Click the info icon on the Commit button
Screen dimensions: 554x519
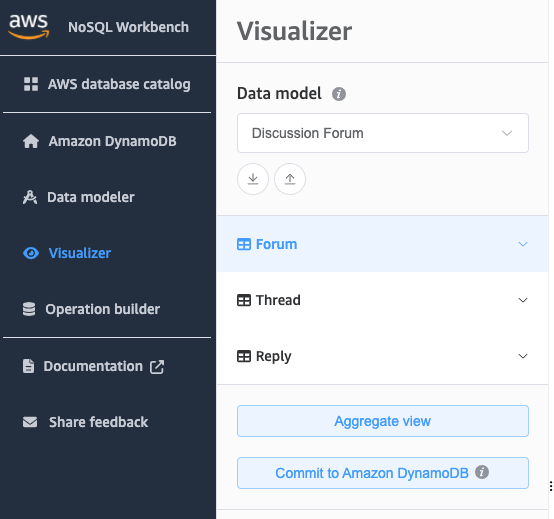(482, 472)
